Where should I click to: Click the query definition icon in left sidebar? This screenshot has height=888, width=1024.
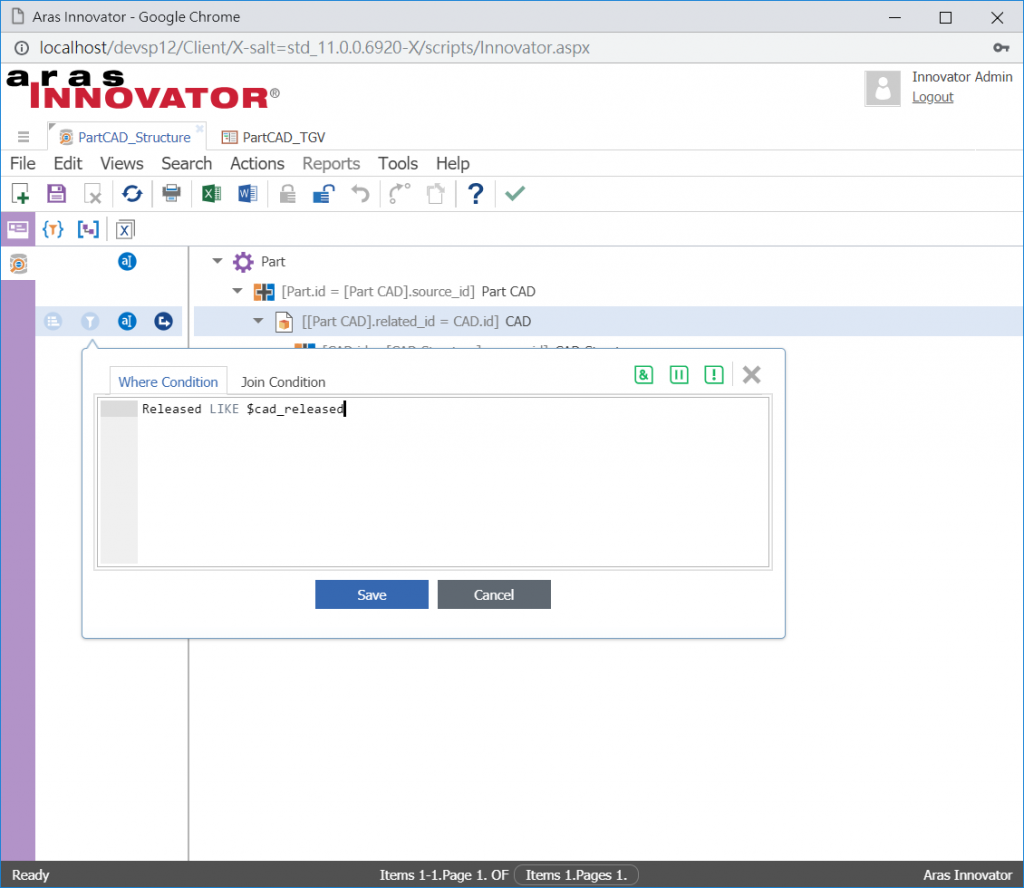(x=18, y=264)
